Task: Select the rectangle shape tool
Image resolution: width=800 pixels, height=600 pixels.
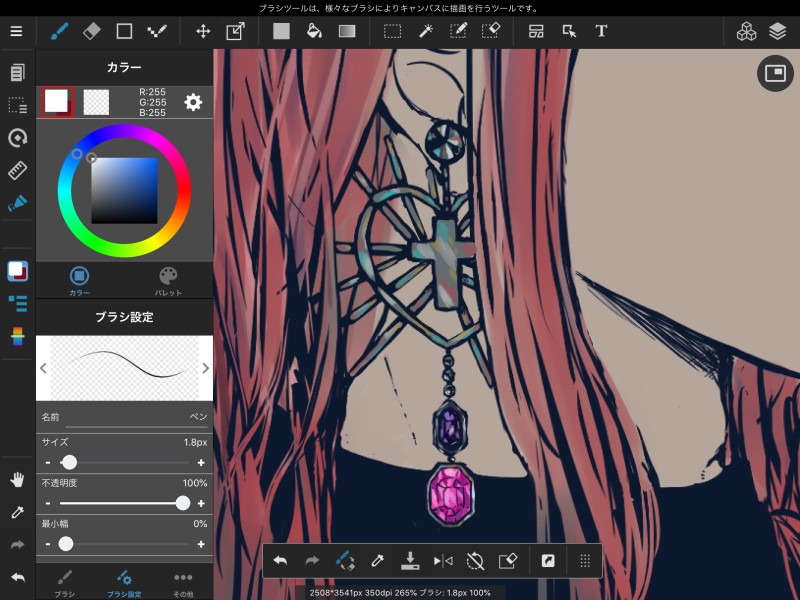Action: 124,31
